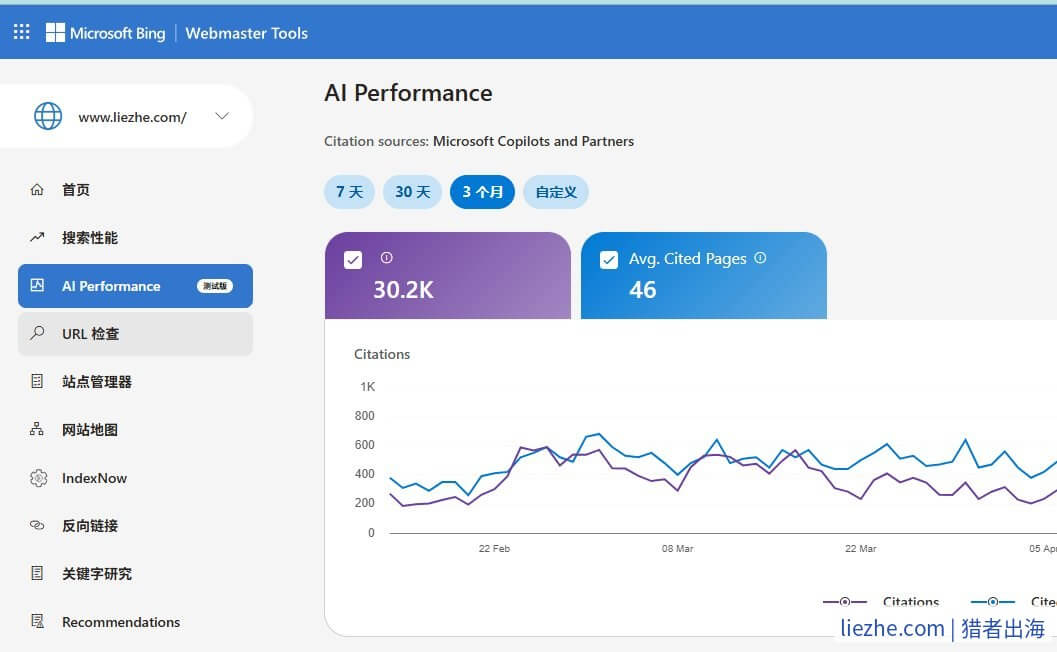Open Recommendations menu item

tap(135, 622)
